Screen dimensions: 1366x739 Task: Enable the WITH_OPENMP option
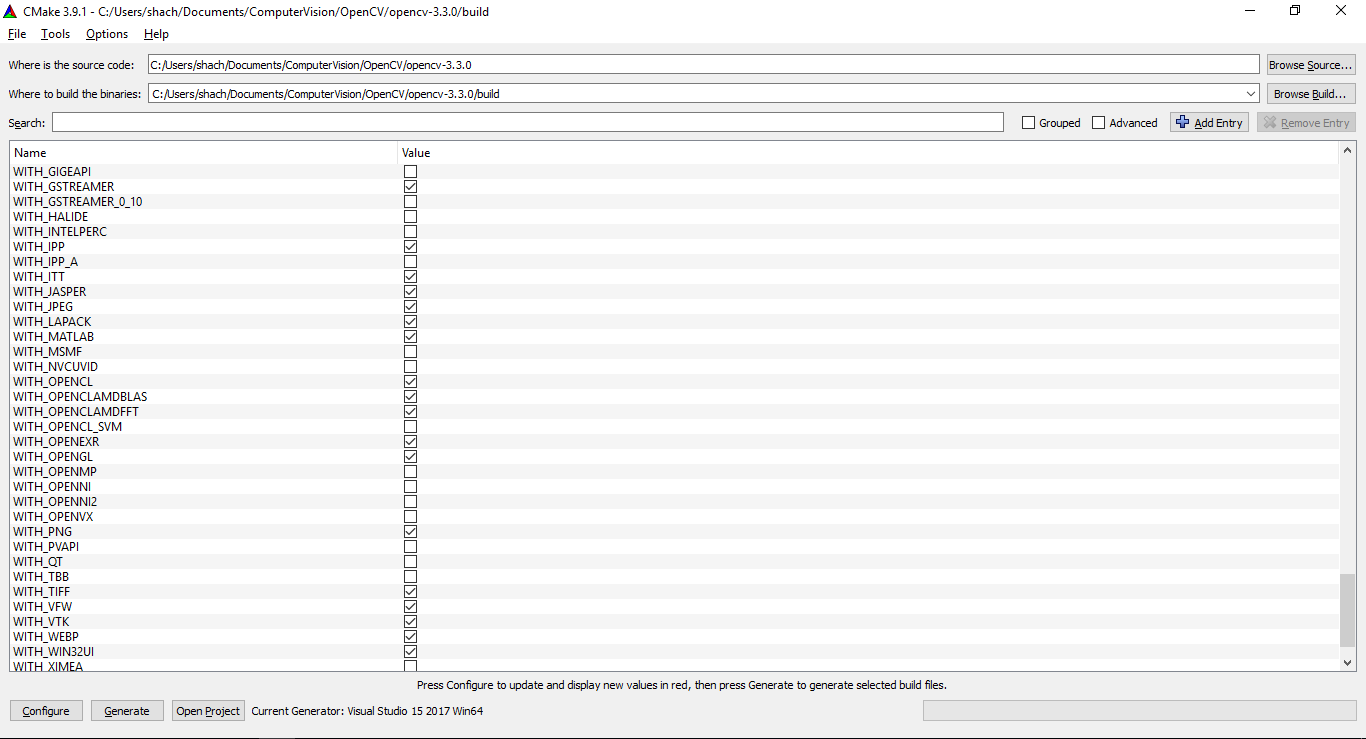point(410,471)
